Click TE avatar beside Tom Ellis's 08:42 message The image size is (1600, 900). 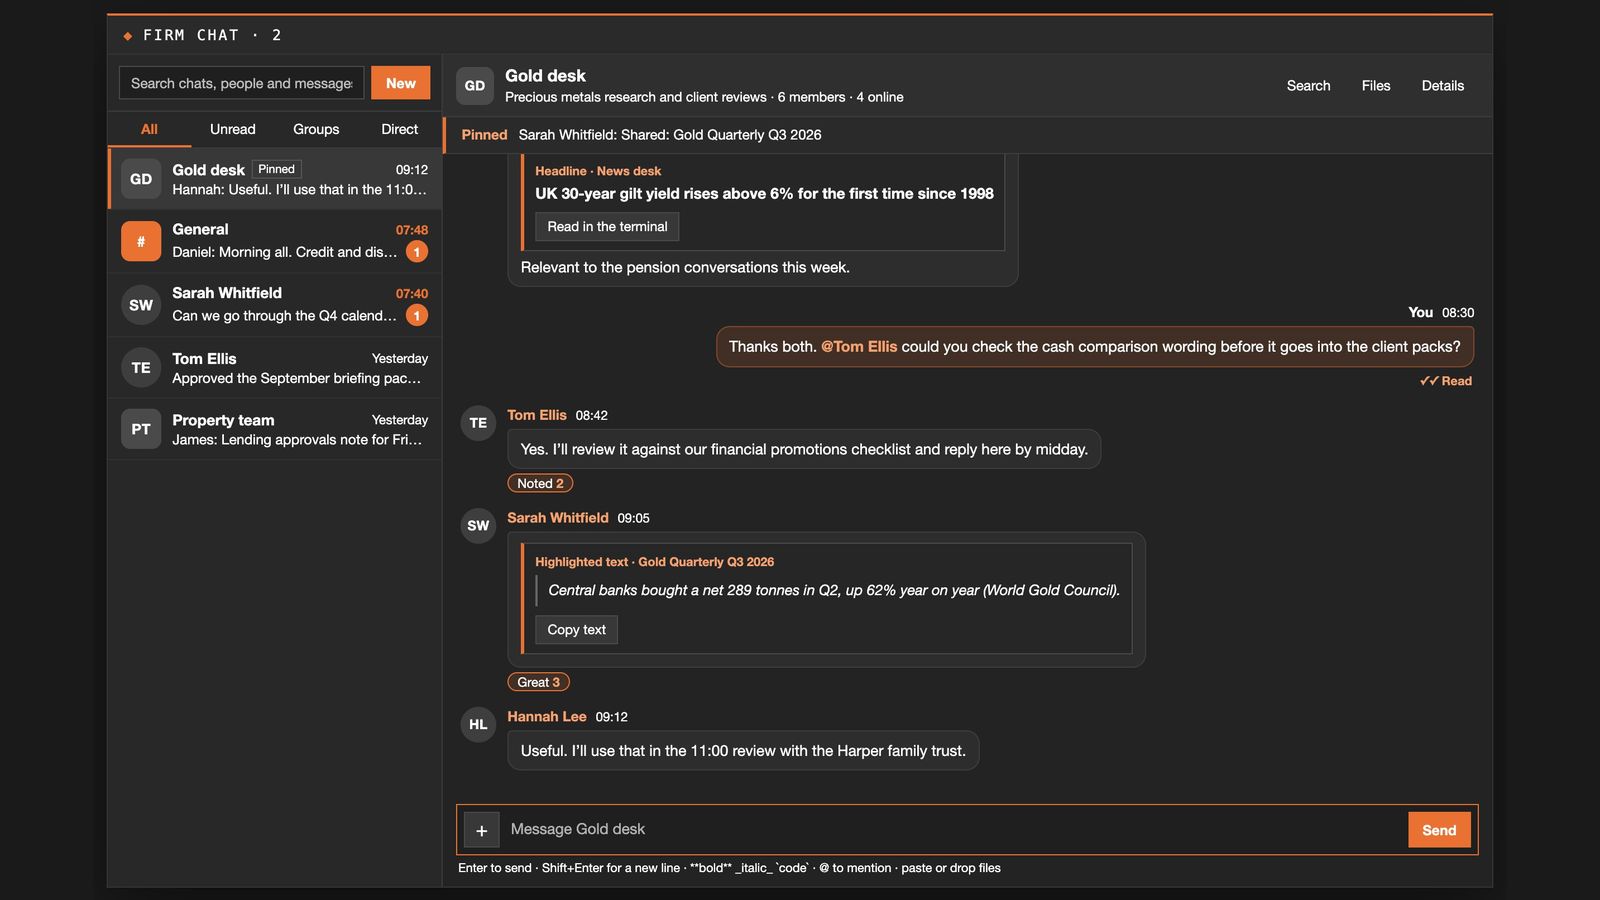pyautogui.click(x=478, y=423)
